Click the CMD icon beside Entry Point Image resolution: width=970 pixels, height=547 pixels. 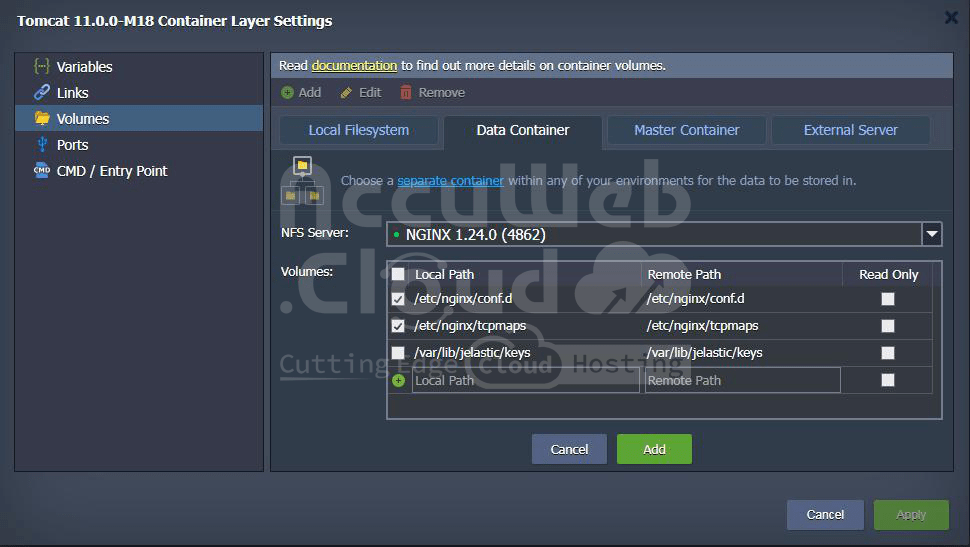41,170
